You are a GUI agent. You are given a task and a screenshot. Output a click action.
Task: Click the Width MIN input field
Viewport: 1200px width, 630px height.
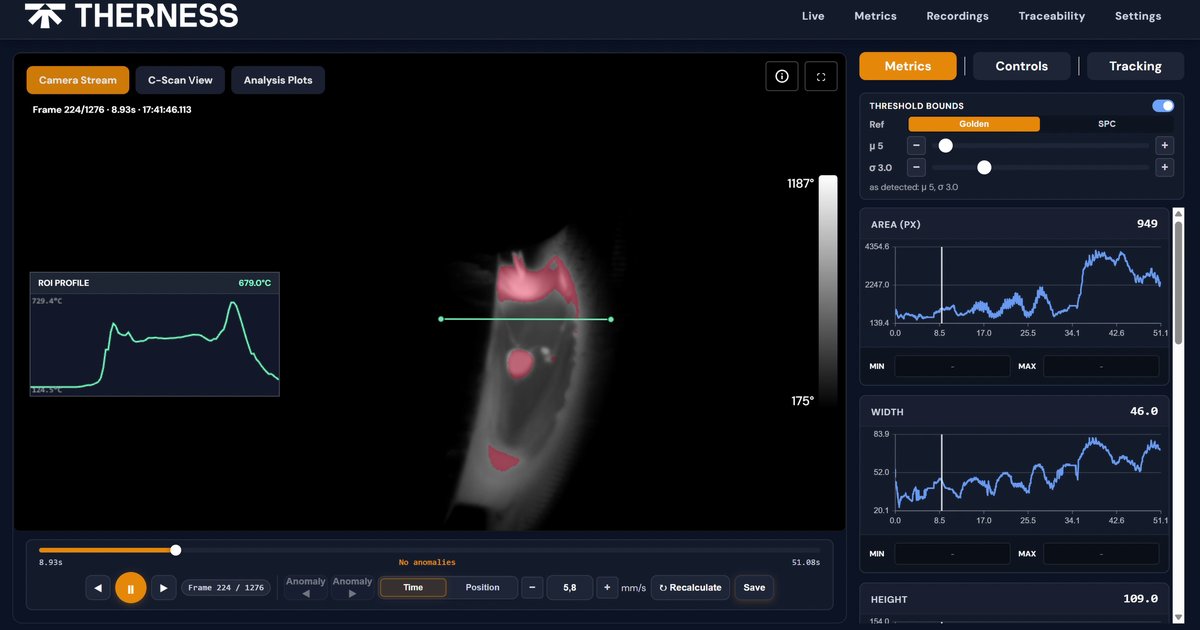[x=952, y=553]
